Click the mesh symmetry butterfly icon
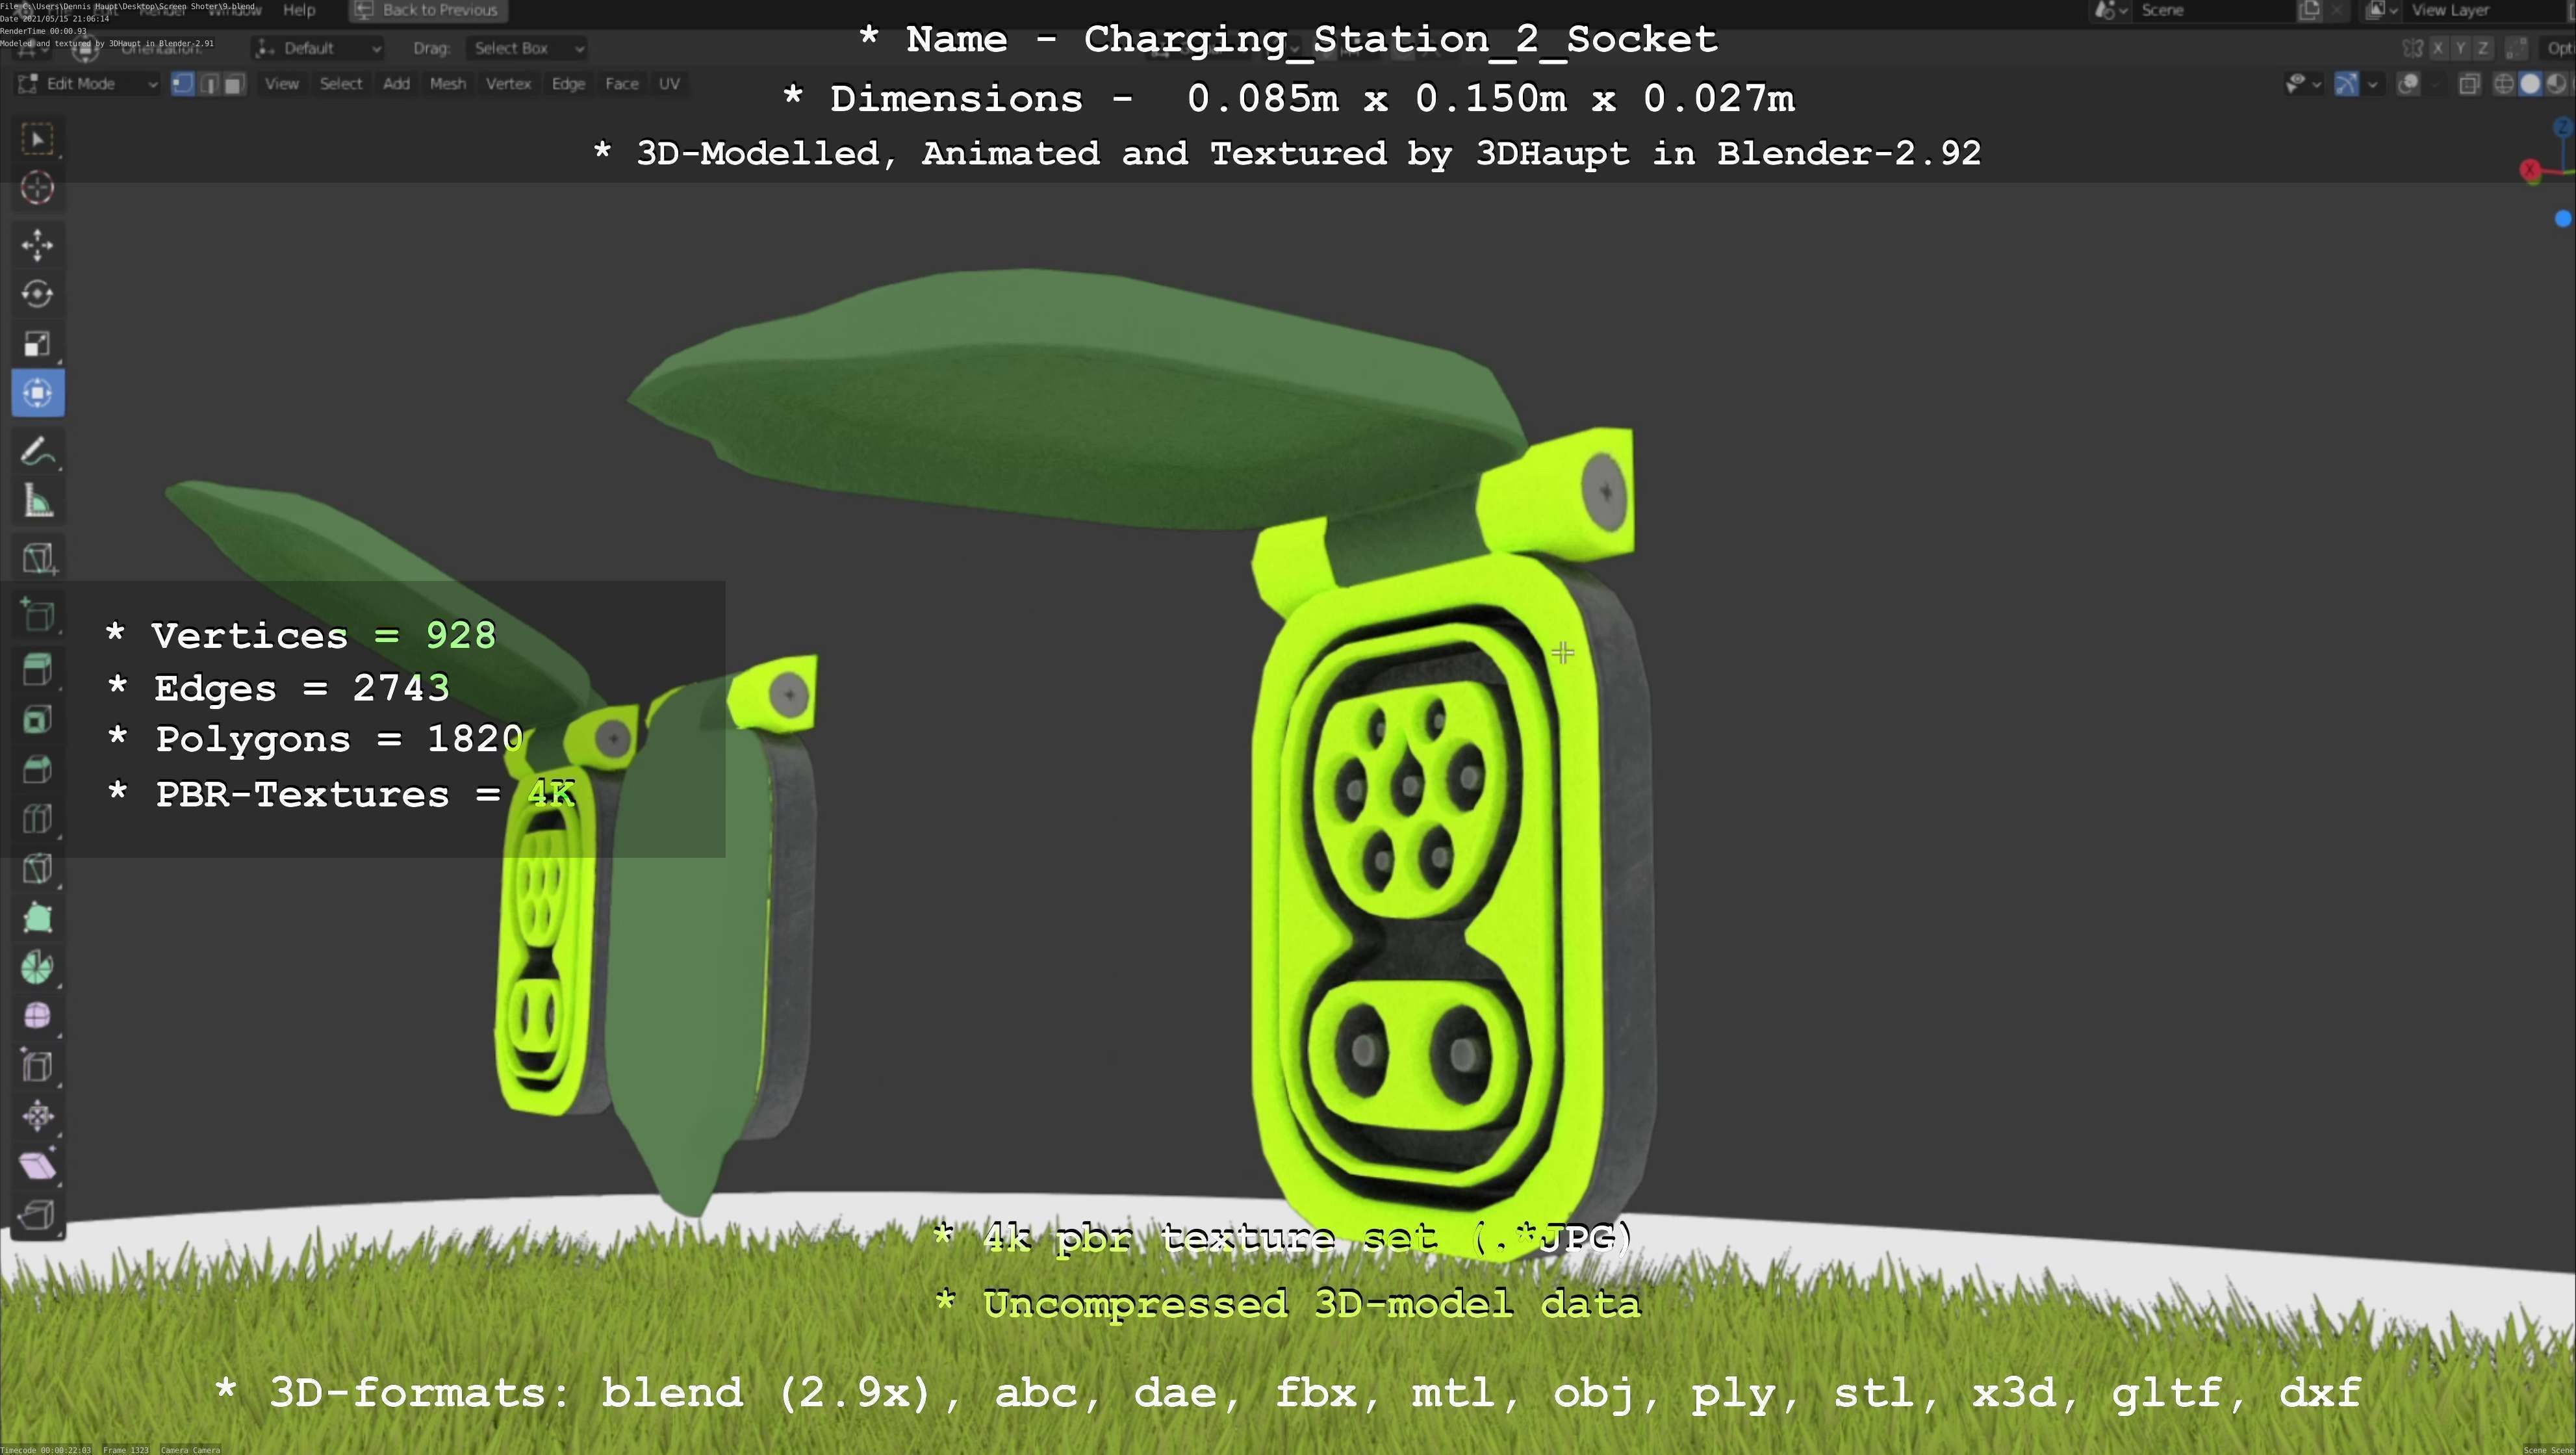 click(2413, 48)
